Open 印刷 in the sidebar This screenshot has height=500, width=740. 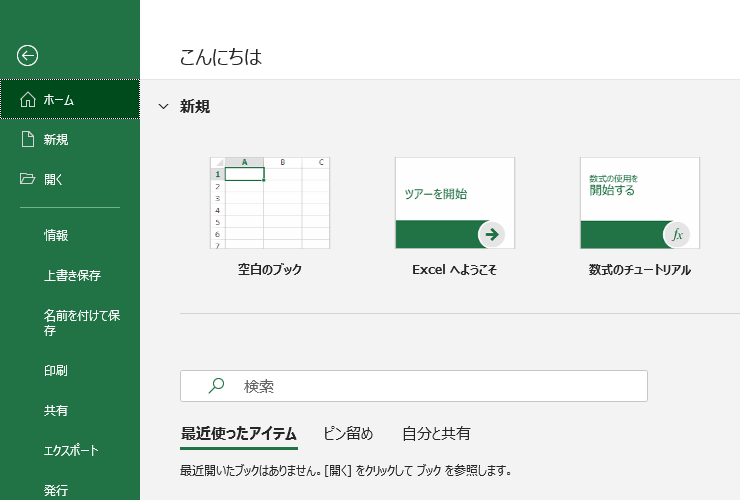click(70, 371)
